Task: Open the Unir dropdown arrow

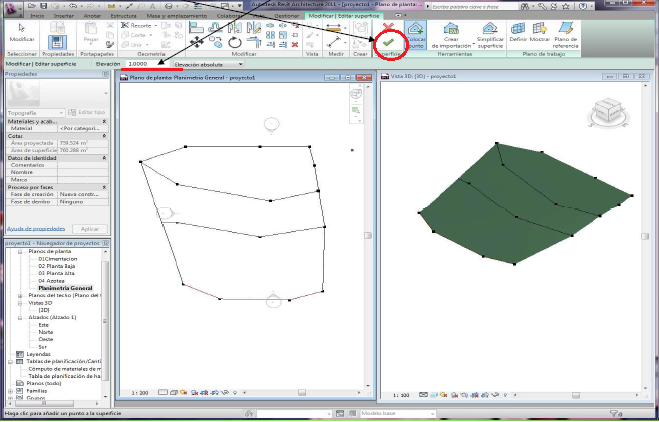Action: pyautogui.click(x=145, y=45)
